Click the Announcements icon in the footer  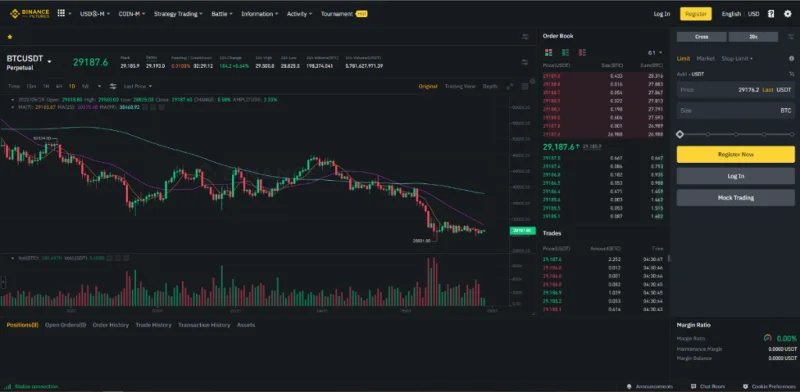click(630, 386)
